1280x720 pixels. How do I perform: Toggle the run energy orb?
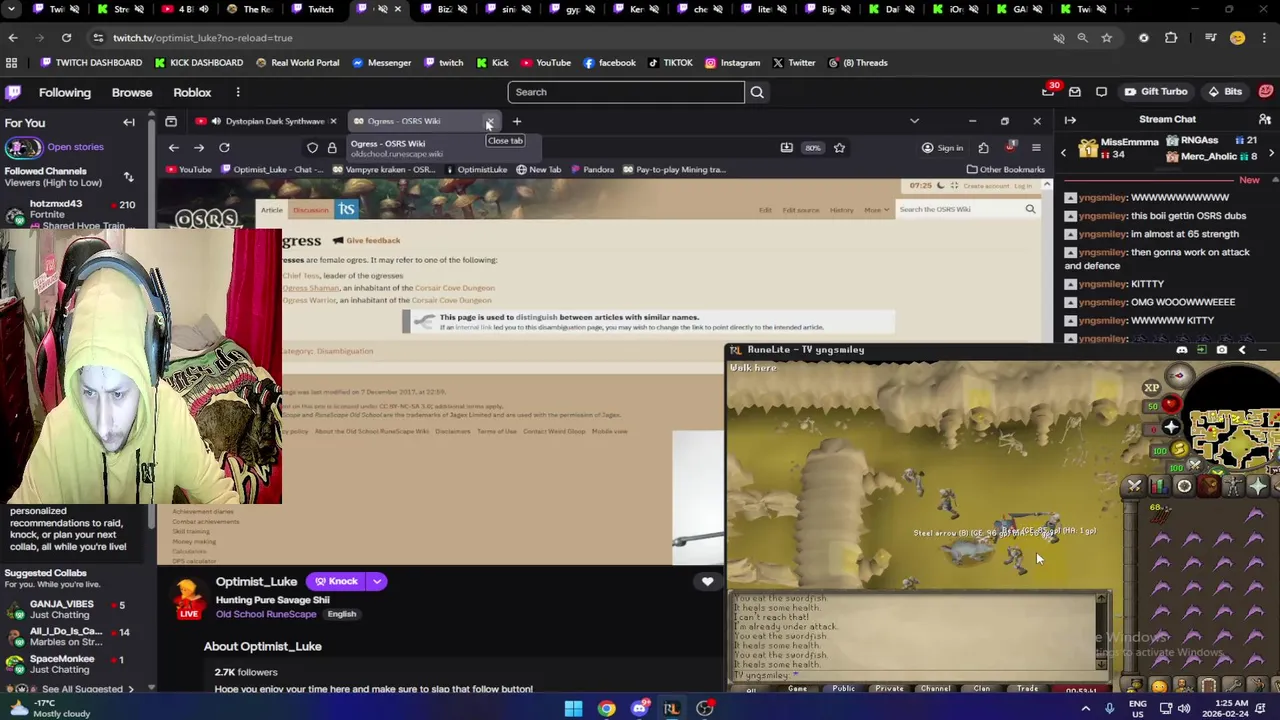(x=1180, y=451)
